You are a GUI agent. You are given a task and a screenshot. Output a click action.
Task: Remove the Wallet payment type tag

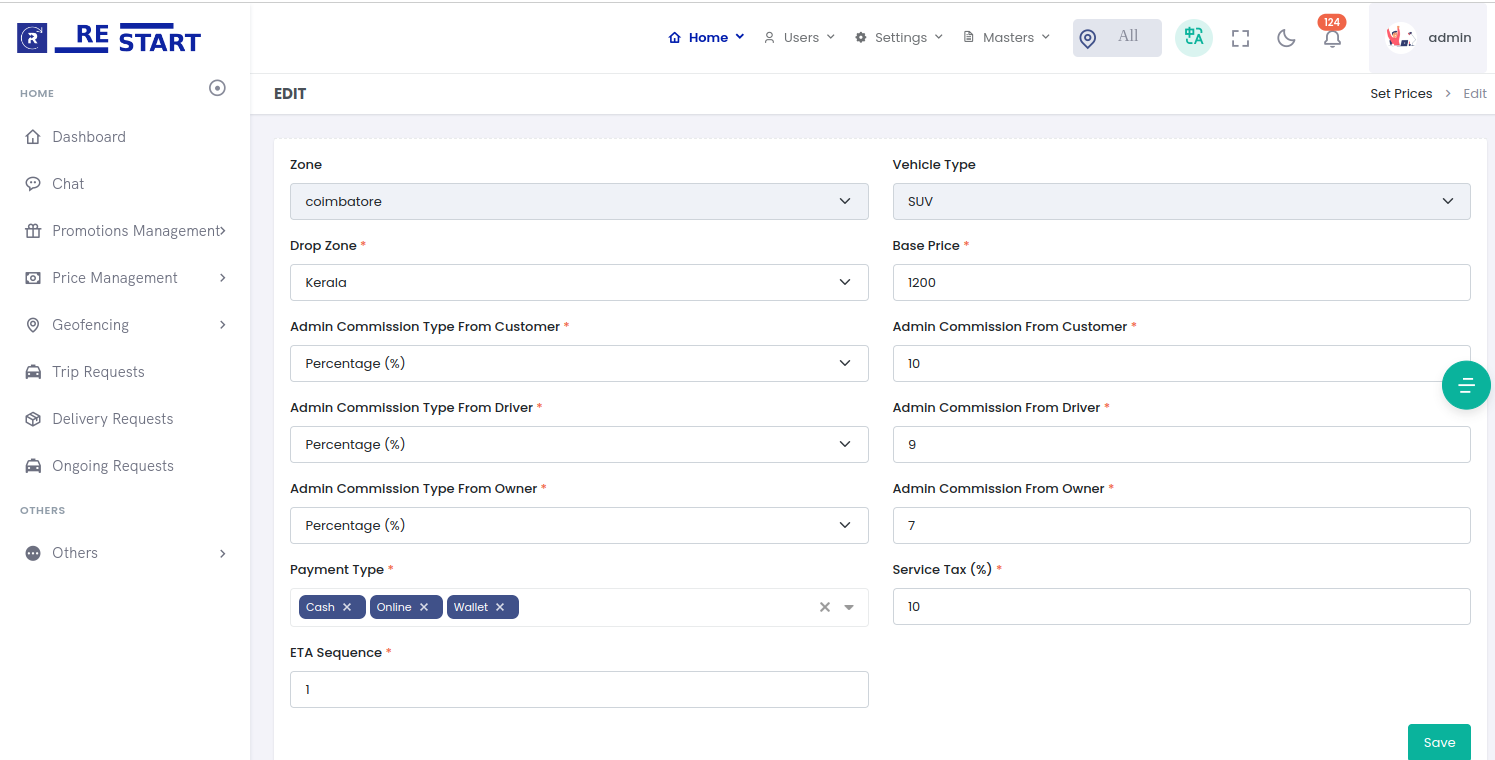500,607
